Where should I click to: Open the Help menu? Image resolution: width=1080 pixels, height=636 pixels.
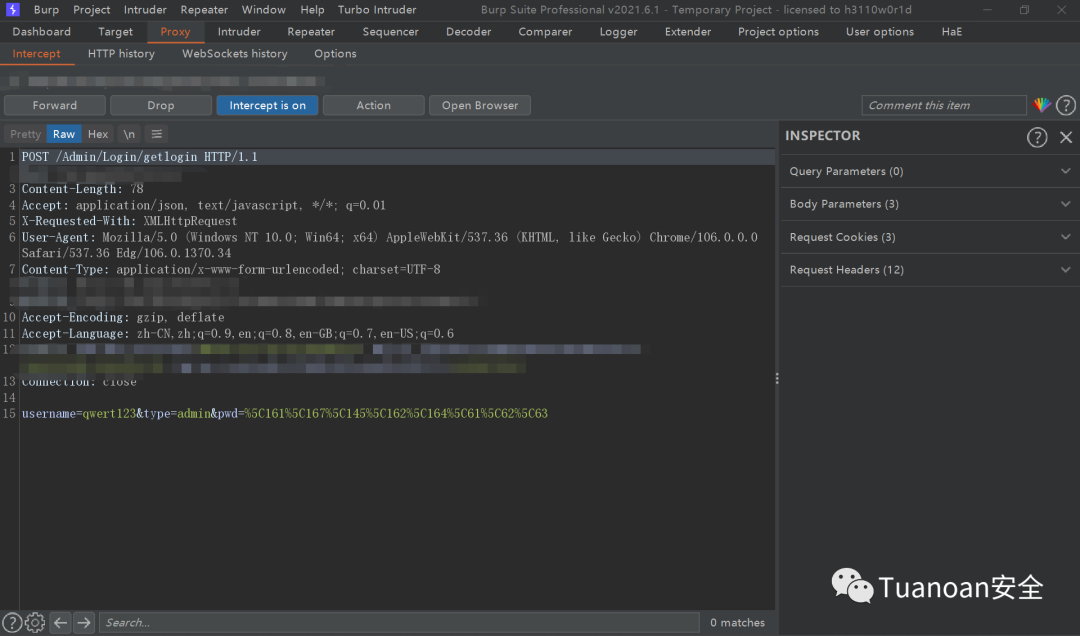coord(312,10)
